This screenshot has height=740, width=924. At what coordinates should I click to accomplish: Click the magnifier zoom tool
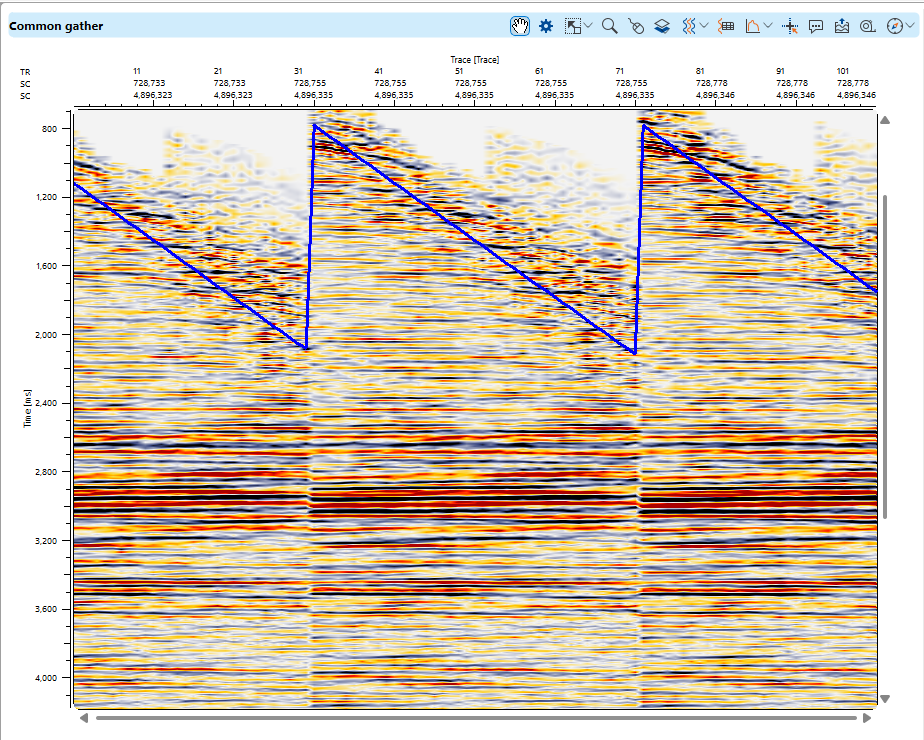tap(609, 26)
